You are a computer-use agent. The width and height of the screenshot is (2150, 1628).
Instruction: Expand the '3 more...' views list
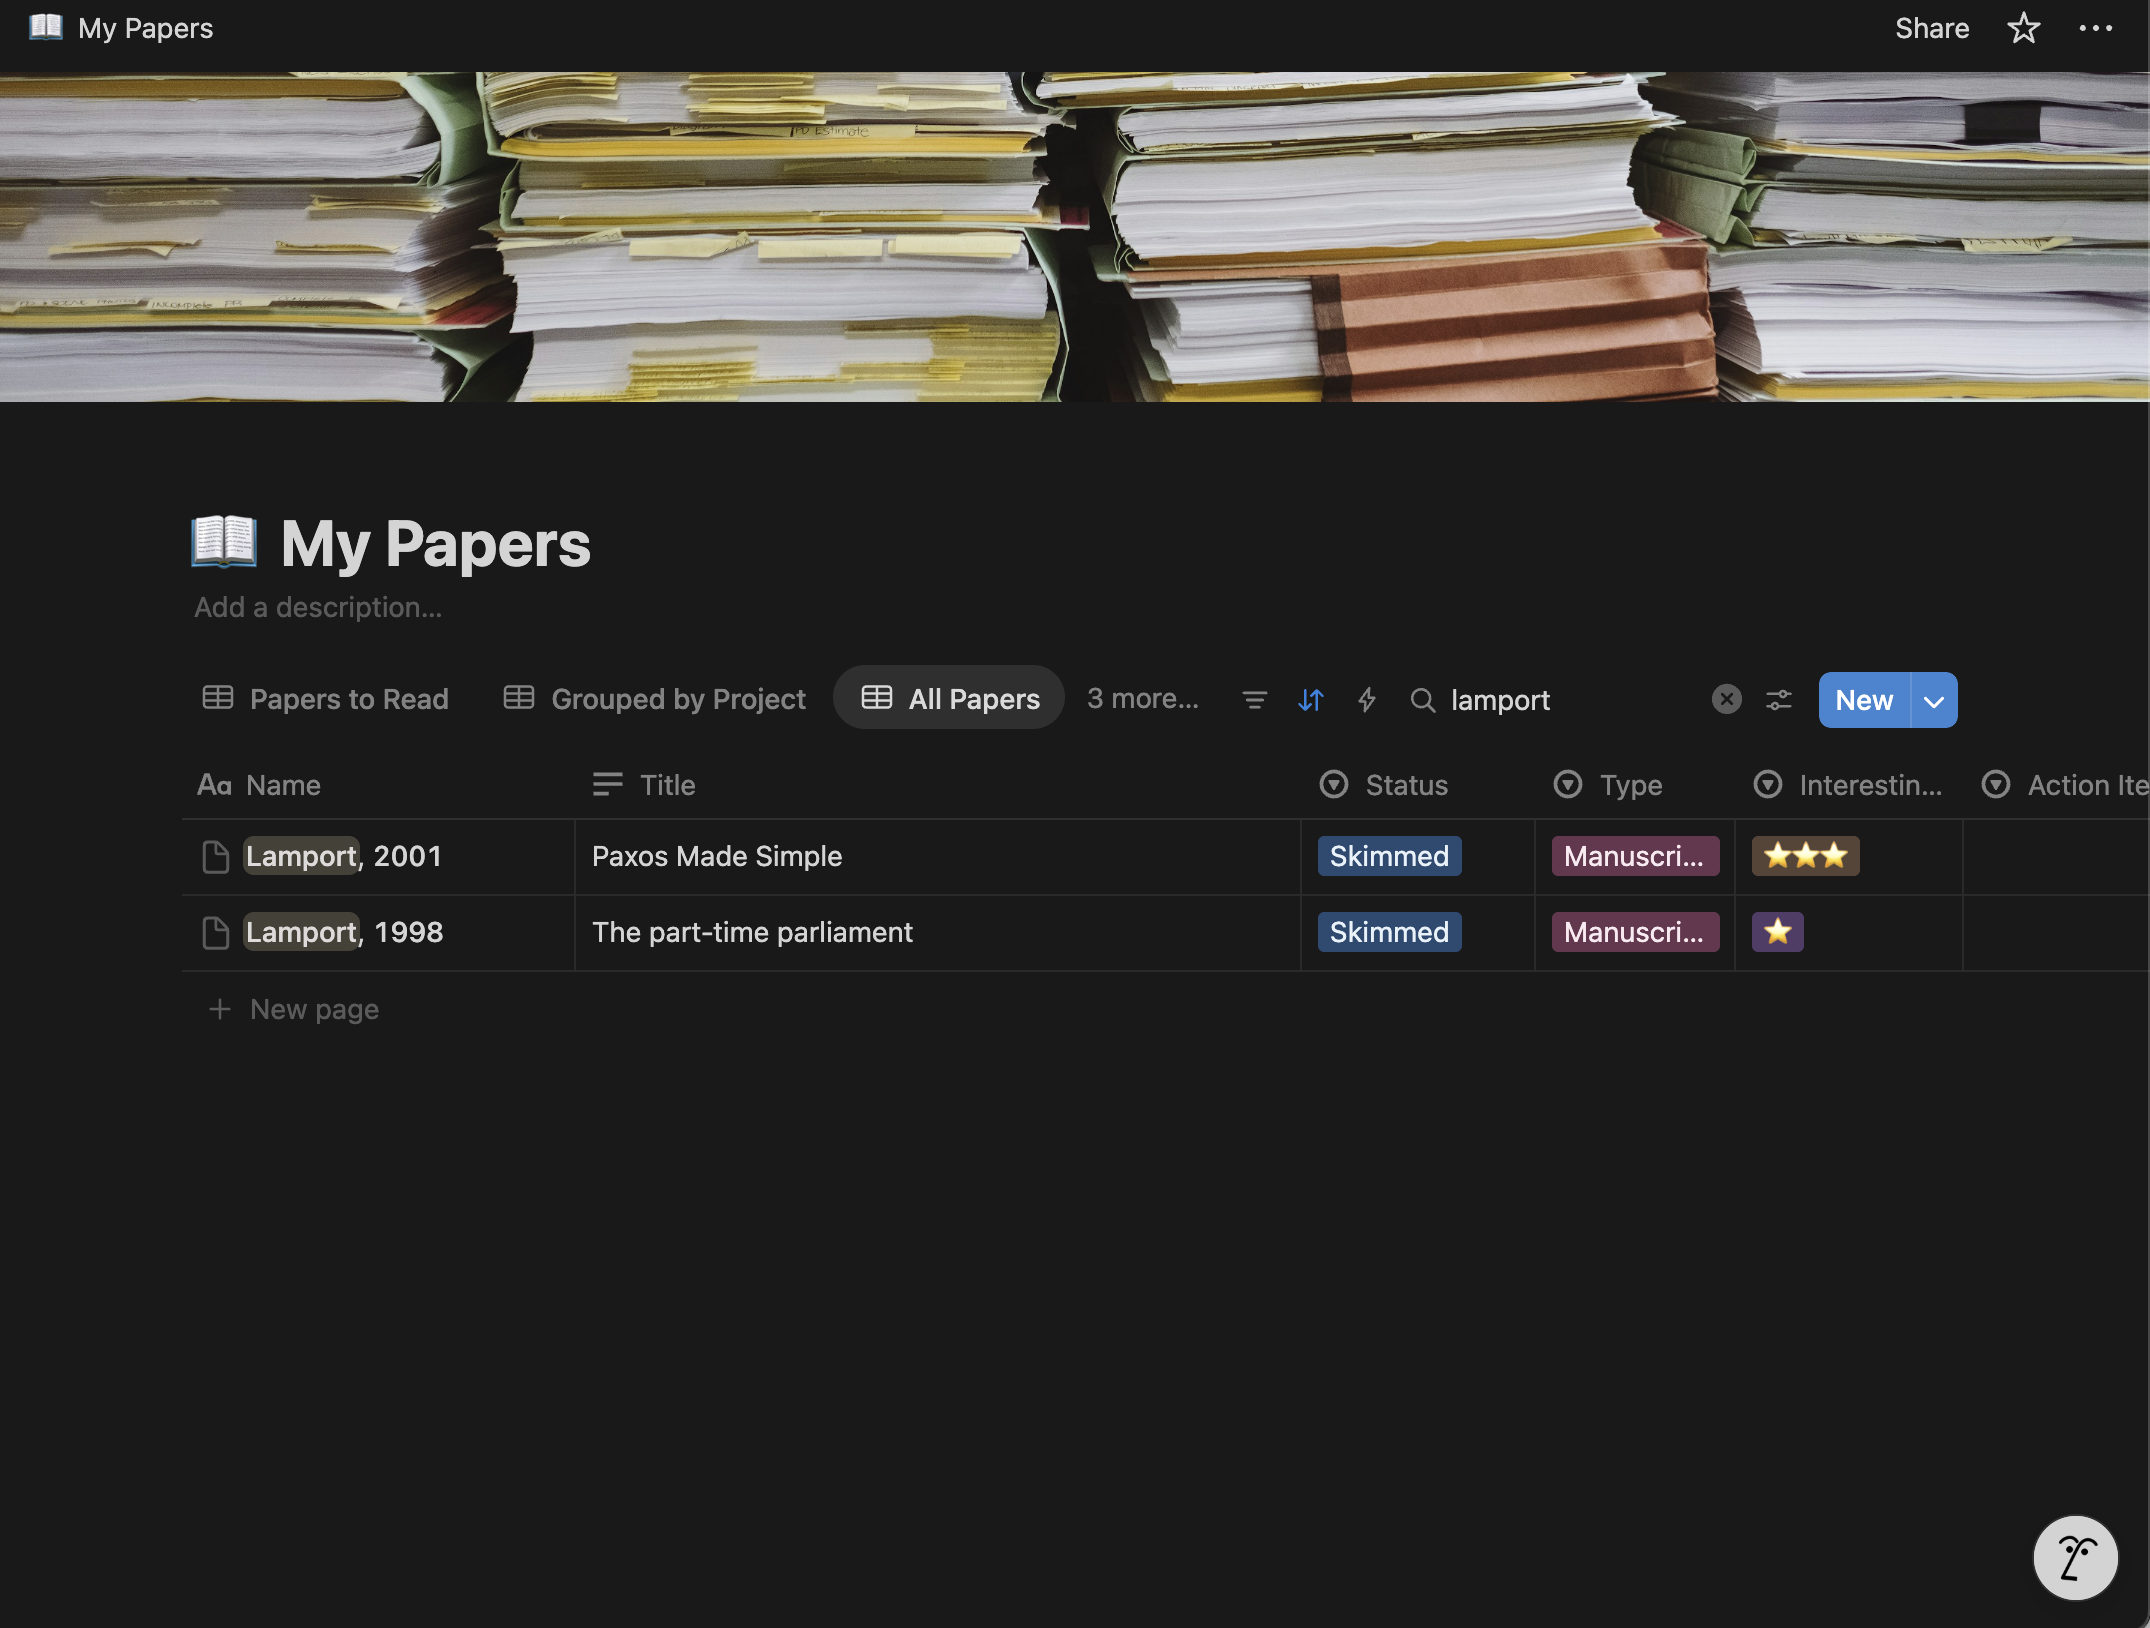pyautogui.click(x=1142, y=699)
